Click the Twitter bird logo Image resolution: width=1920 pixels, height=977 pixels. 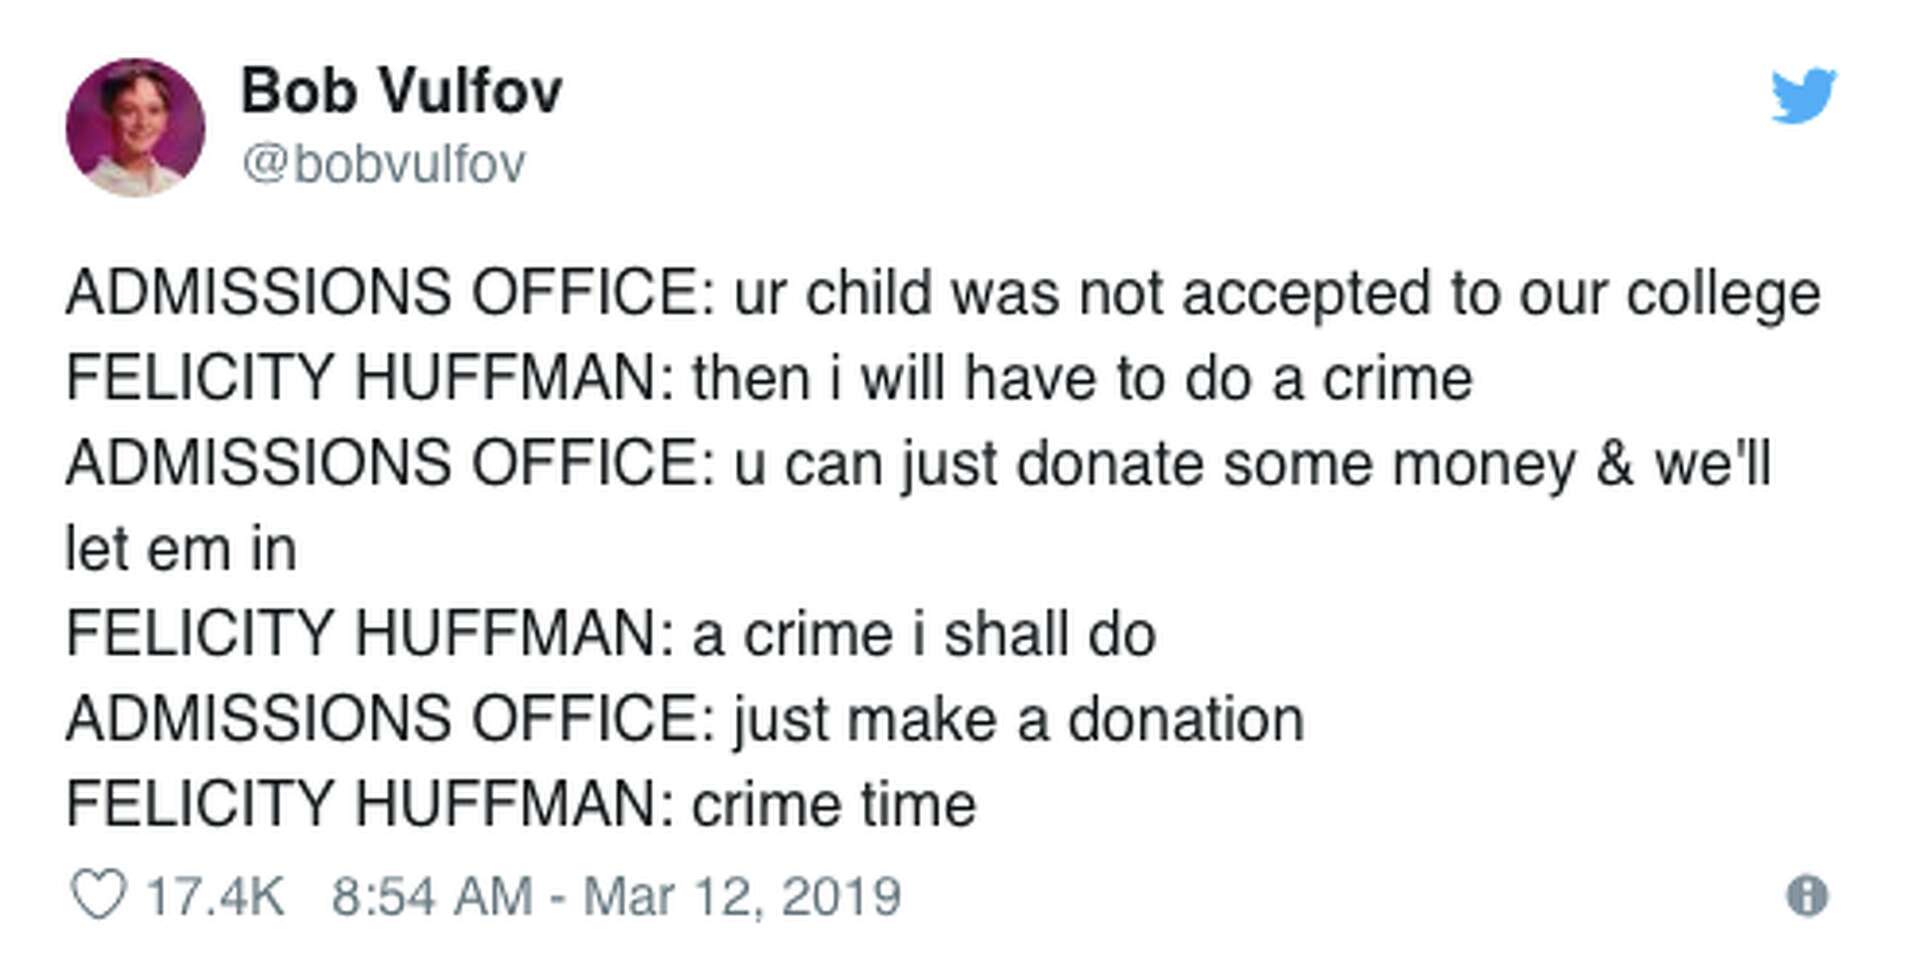pos(1803,96)
